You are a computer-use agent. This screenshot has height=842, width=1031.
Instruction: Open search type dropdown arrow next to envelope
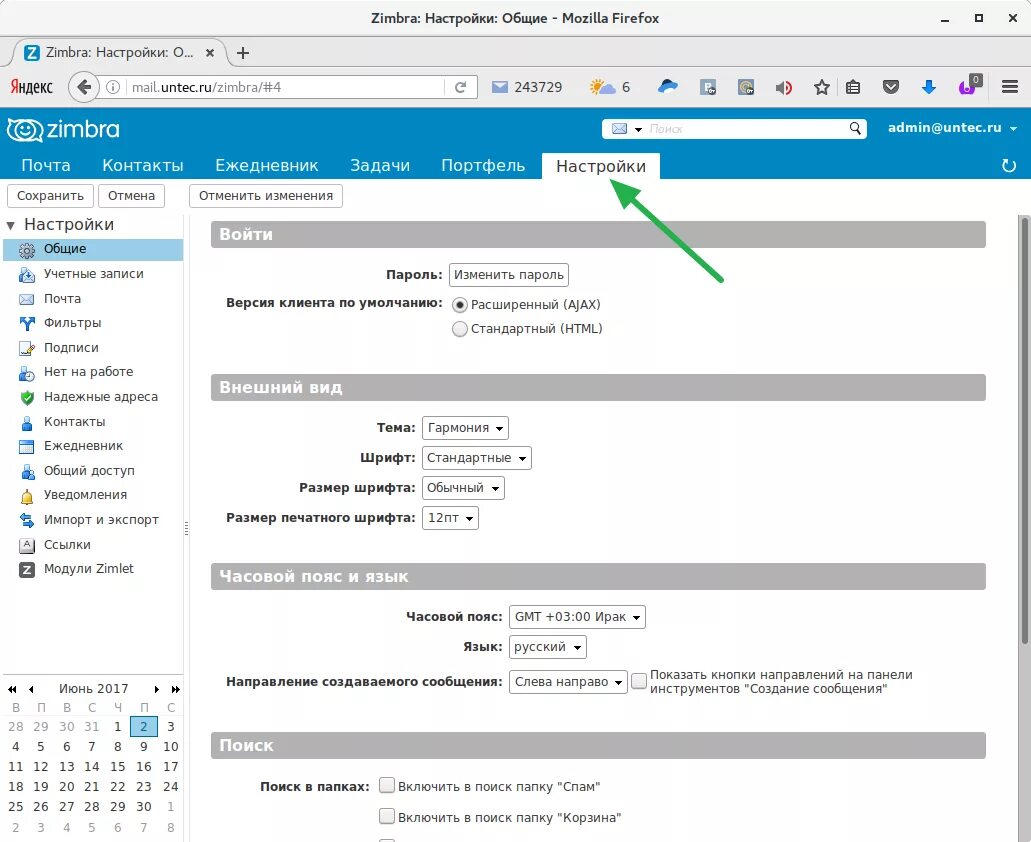pyautogui.click(x=638, y=129)
